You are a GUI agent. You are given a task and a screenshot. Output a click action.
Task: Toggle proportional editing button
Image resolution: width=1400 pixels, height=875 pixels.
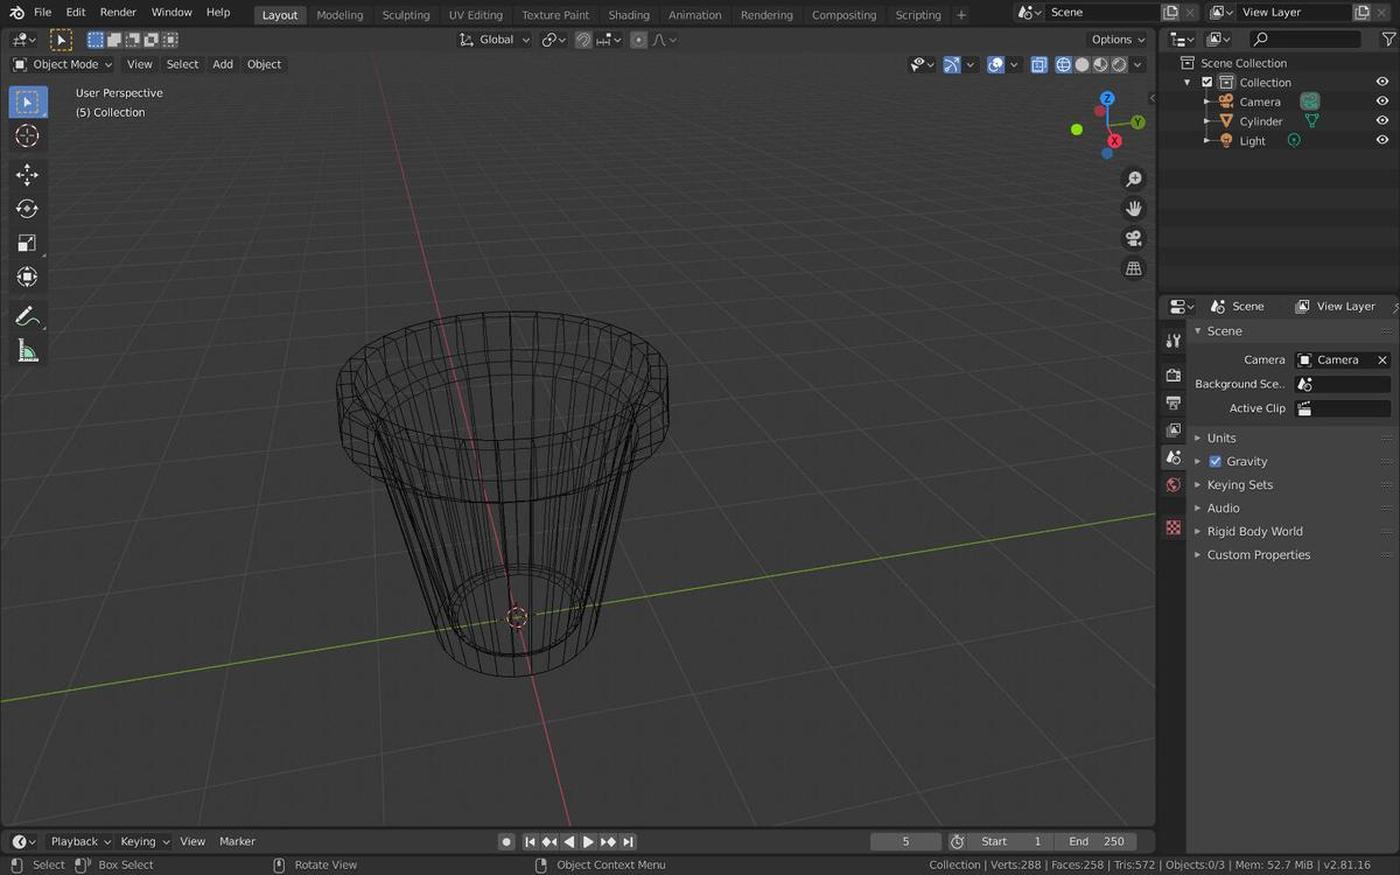point(638,40)
